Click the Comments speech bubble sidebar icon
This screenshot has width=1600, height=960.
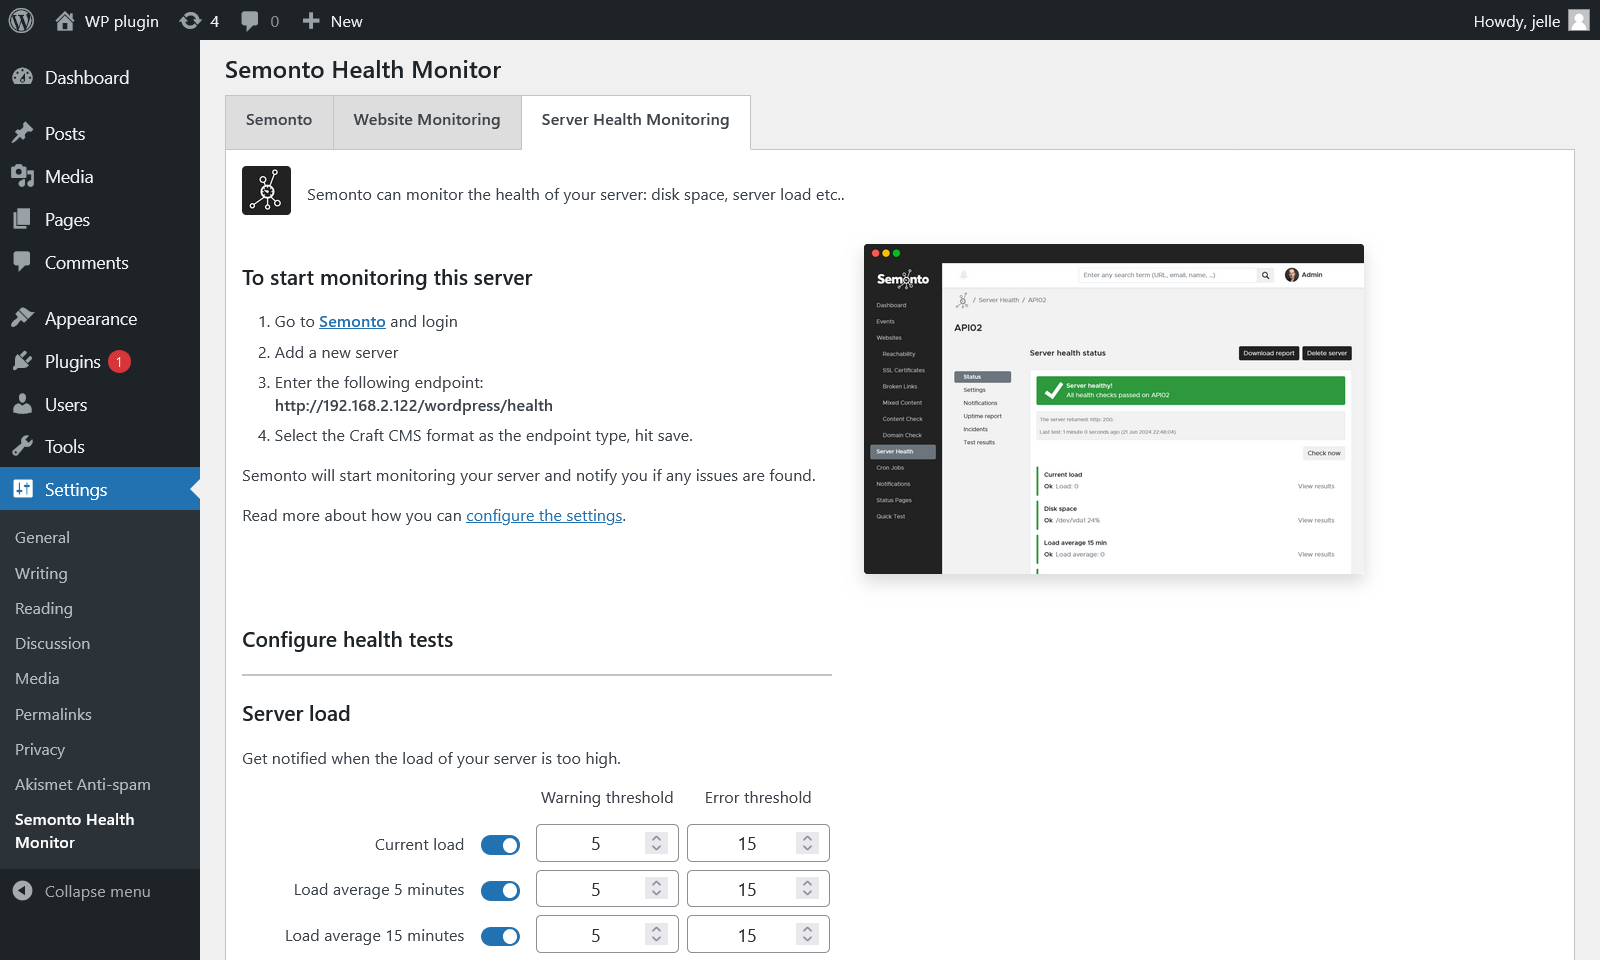click(22, 262)
